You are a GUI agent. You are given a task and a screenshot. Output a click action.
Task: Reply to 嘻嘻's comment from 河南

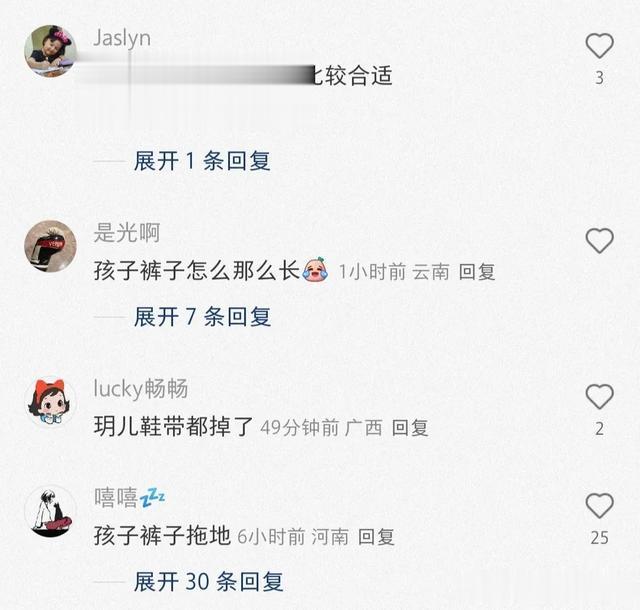376,537
